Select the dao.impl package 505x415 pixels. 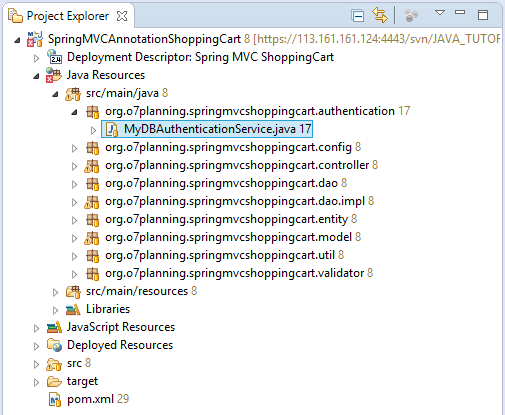click(x=235, y=201)
